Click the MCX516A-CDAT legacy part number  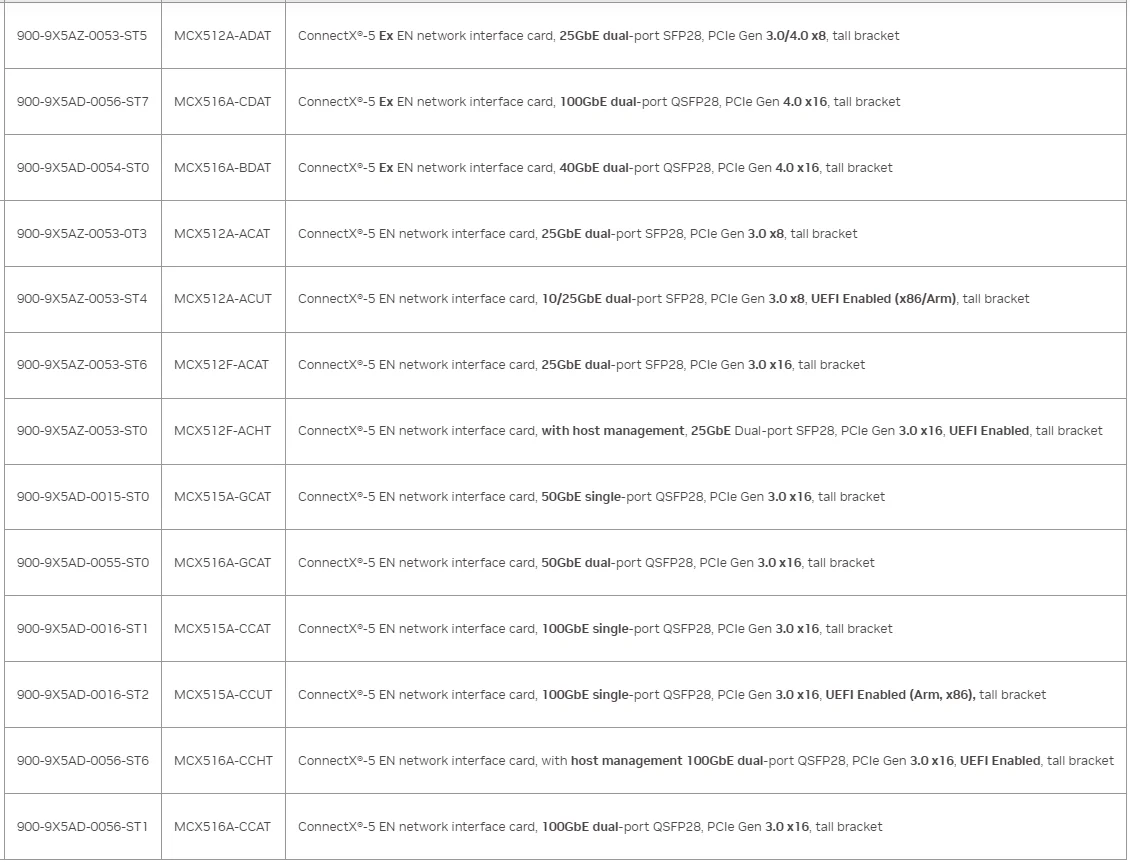pyautogui.click(x=222, y=102)
